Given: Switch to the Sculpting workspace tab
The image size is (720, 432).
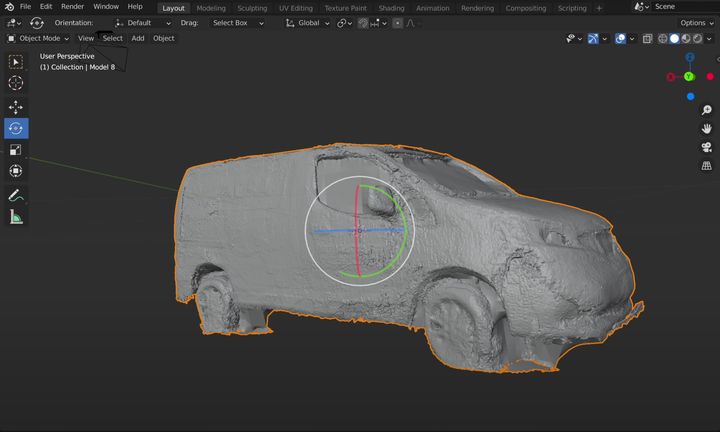Looking at the screenshot, I should click(x=252, y=8).
